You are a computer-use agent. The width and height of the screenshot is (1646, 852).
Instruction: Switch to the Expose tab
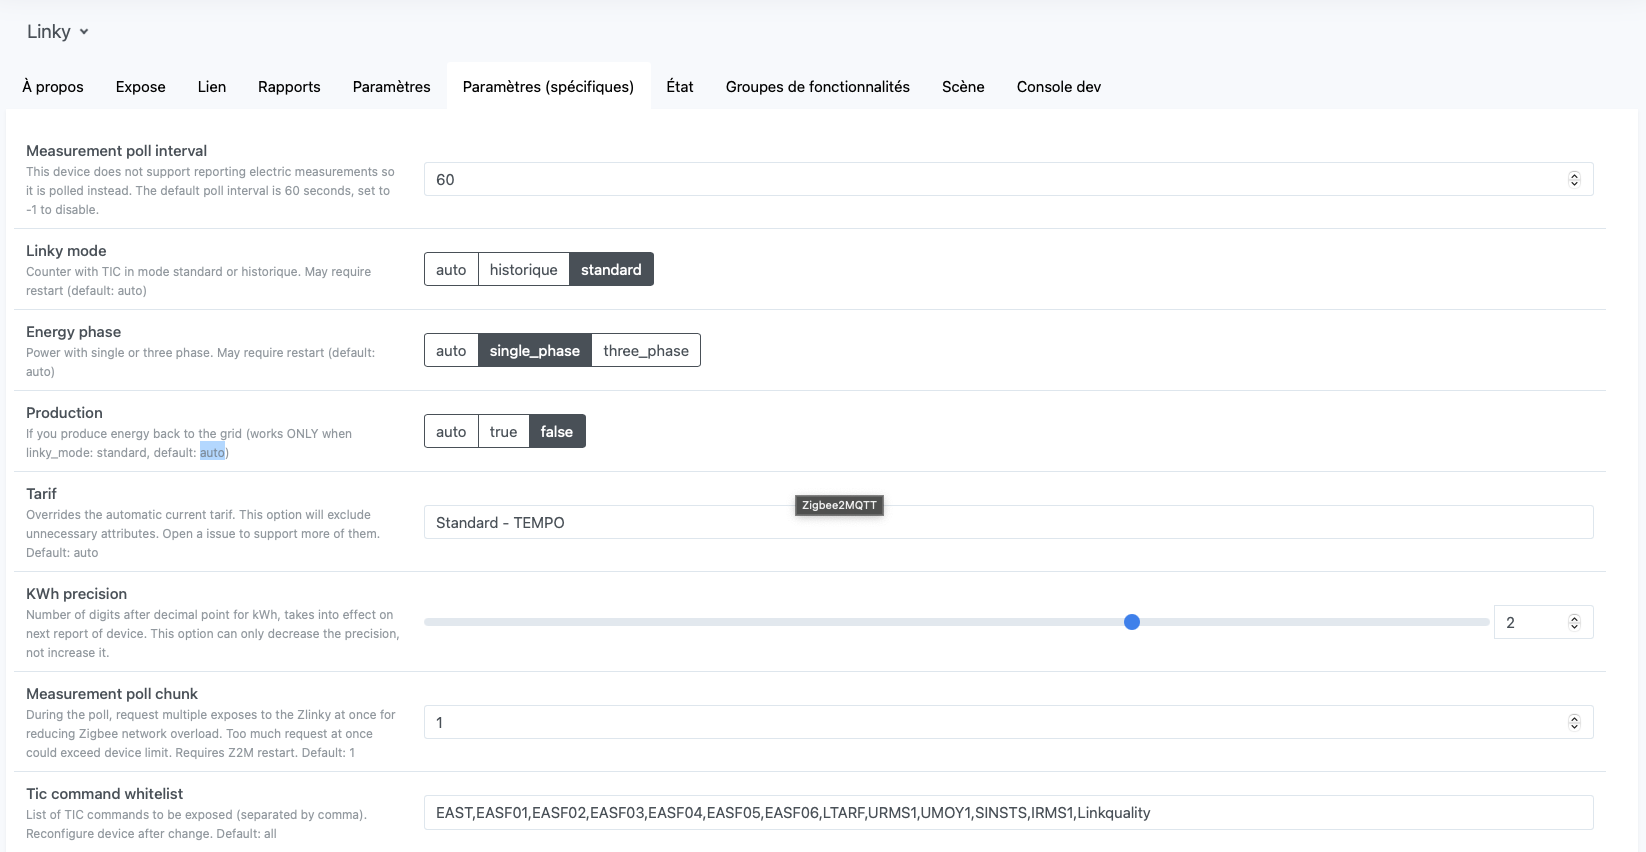point(140,87)
